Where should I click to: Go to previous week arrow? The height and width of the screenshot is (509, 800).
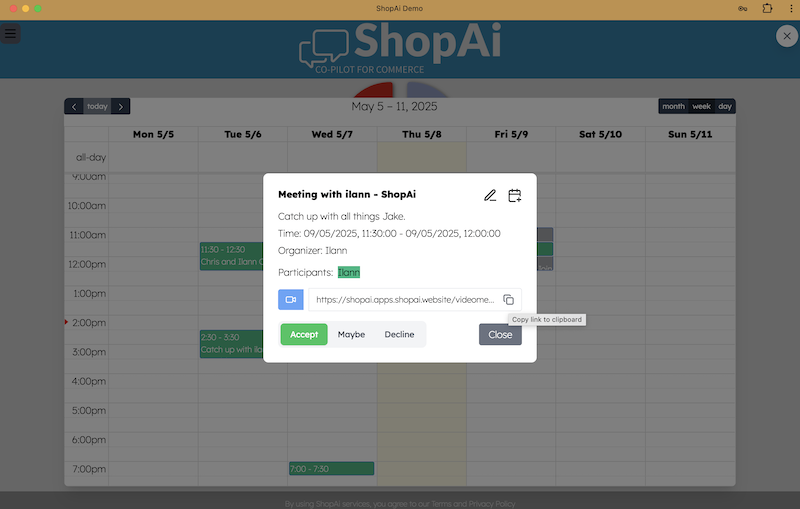pyautogui.click(x=74, y=107)
